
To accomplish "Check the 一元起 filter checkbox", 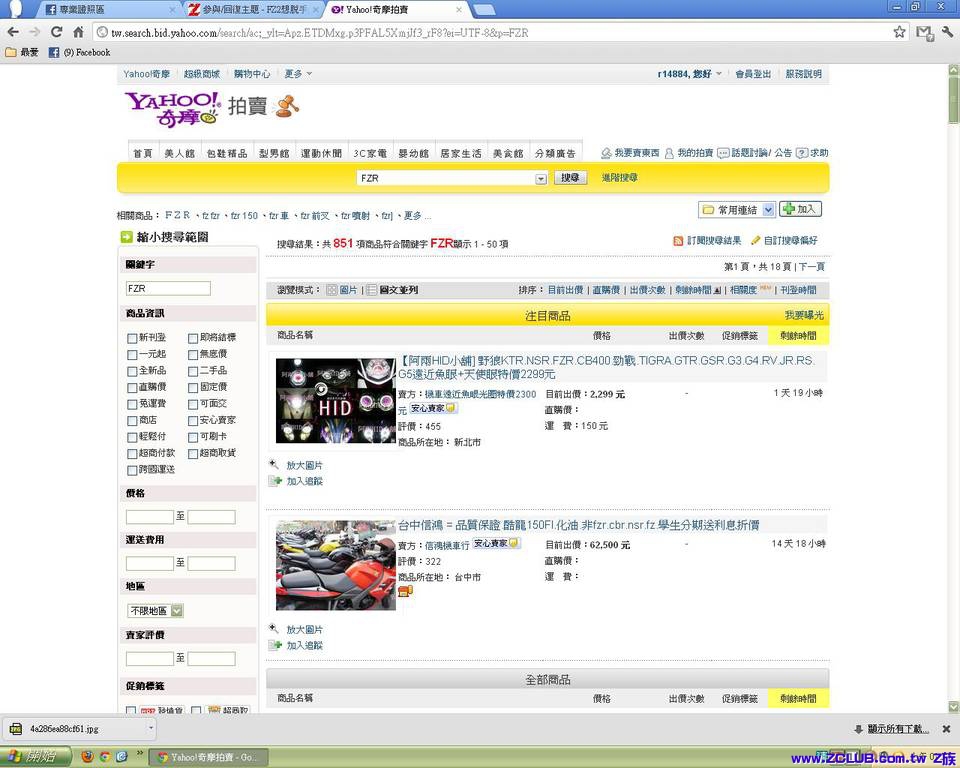I will 132,355.
